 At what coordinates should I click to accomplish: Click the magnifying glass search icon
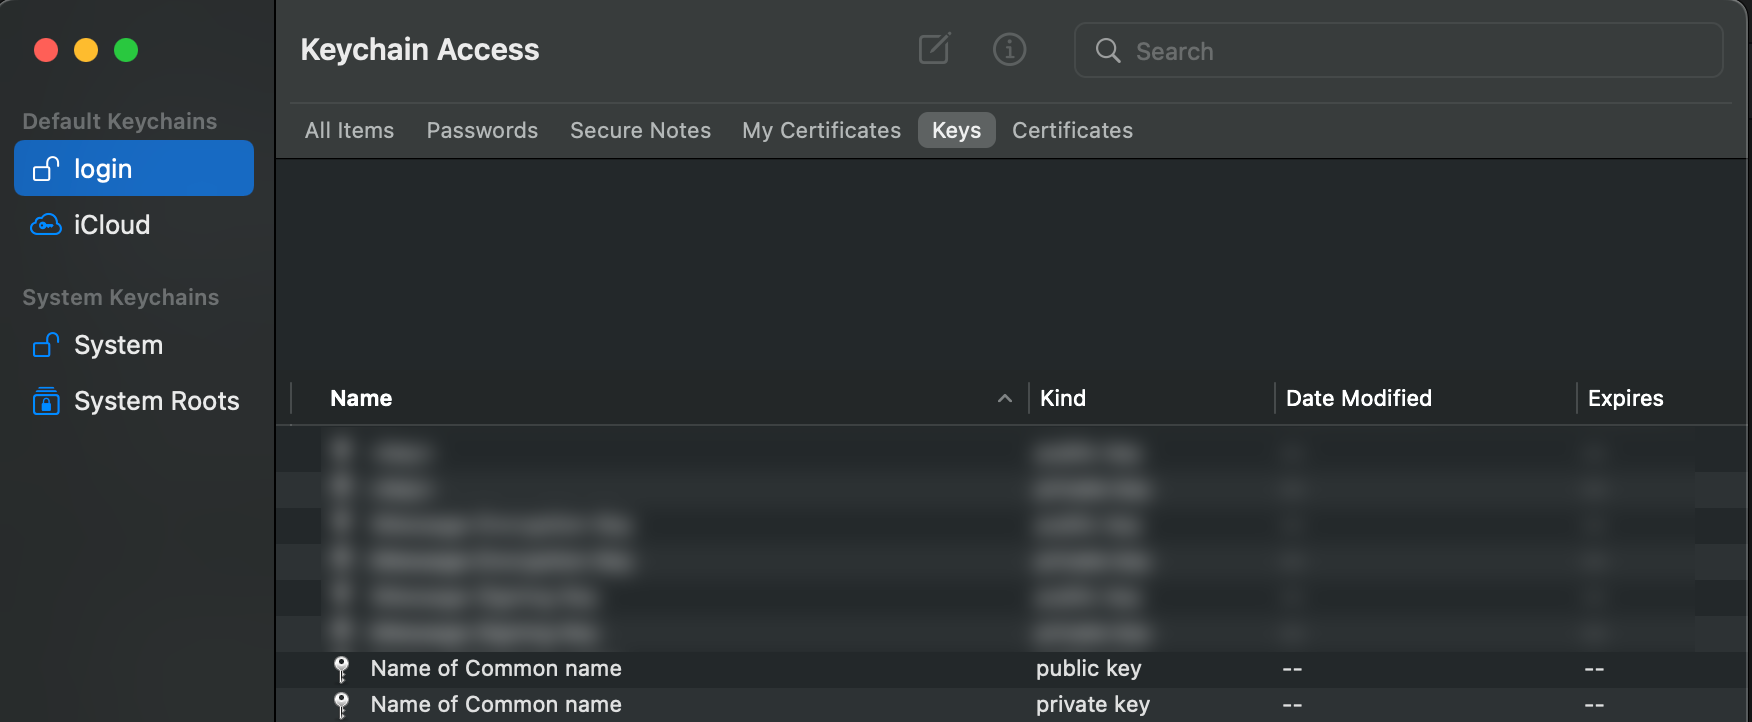1108,51
